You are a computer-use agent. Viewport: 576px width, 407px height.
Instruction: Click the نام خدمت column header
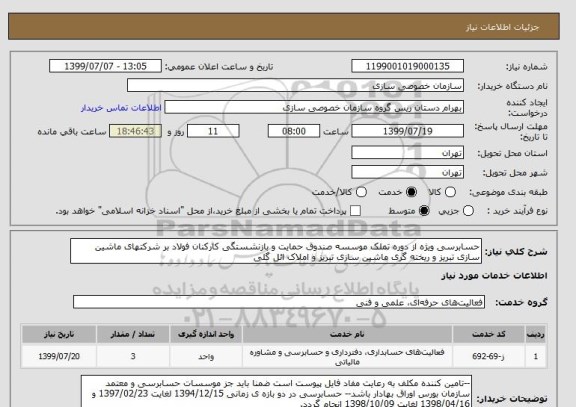(347, 334)
